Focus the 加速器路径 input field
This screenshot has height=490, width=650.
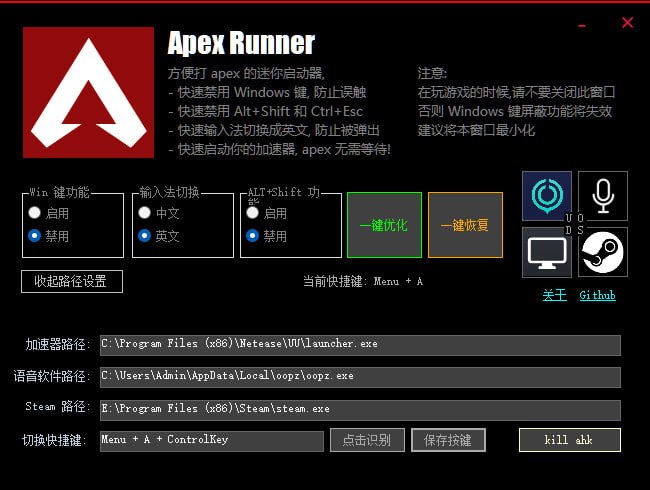tap(360, 345)
